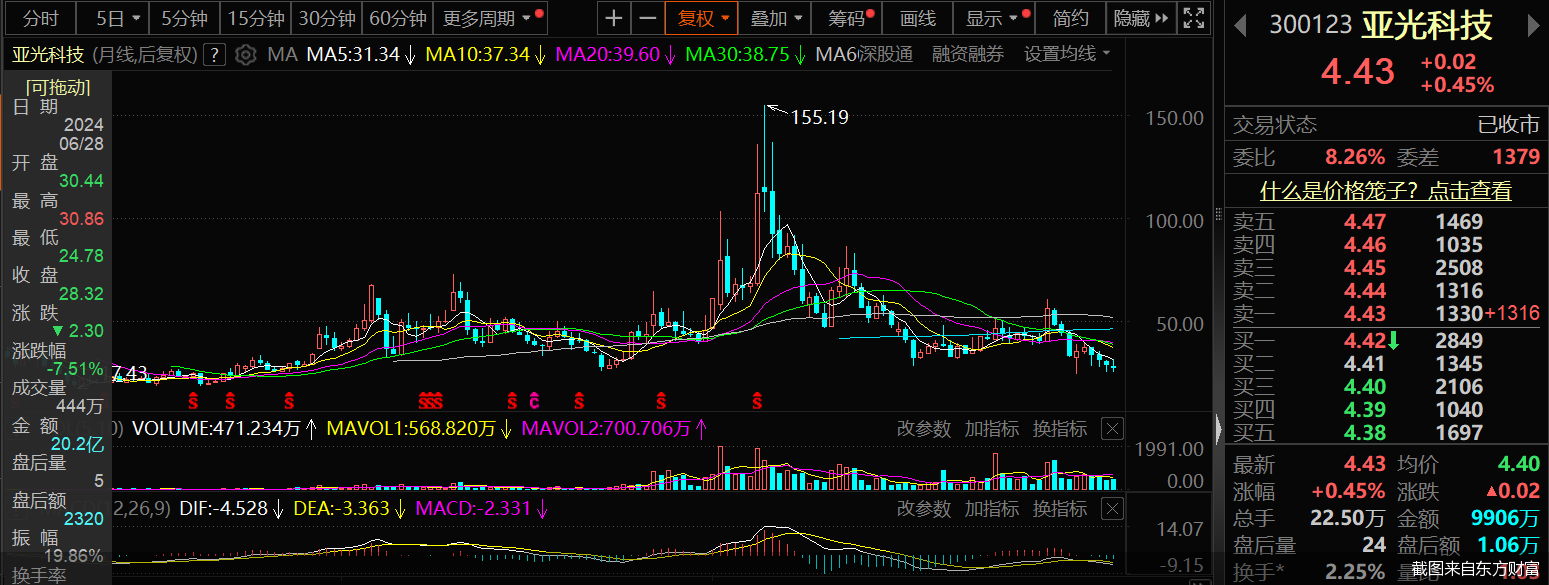The width and height of the screenshot is (1549, 585).
Task: Toggle 简约 simple display mode
Action: click(1071, 18)
